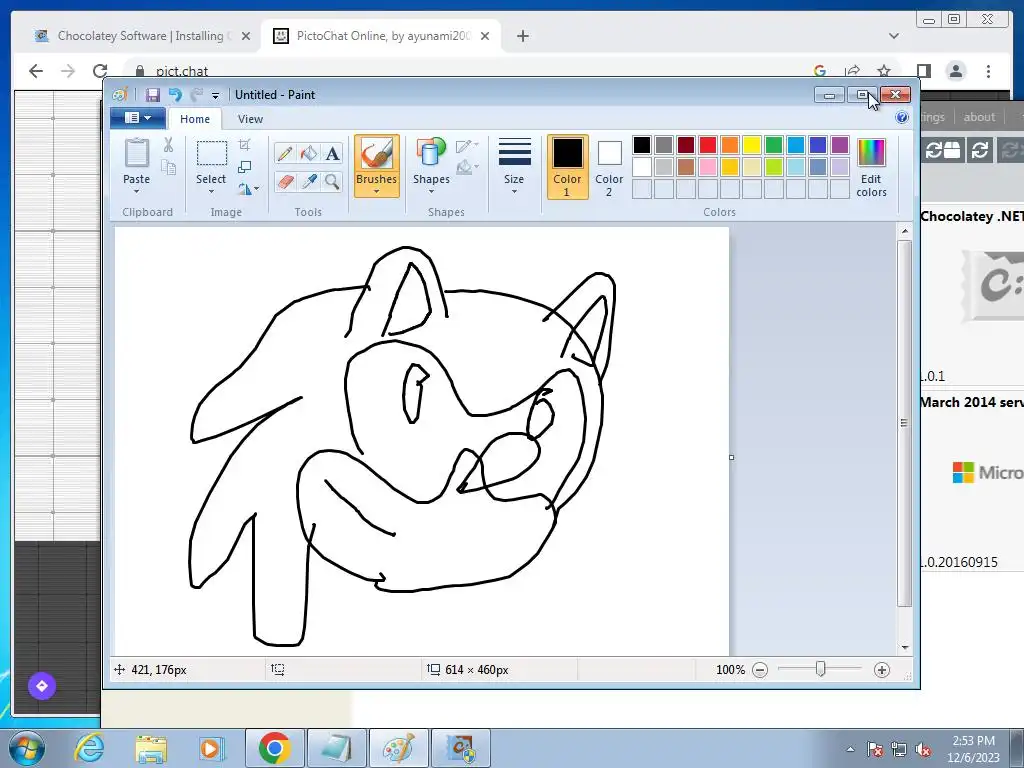Show hidden tray icons arrow
1024x768 pixels.
(x=850, y=749)
